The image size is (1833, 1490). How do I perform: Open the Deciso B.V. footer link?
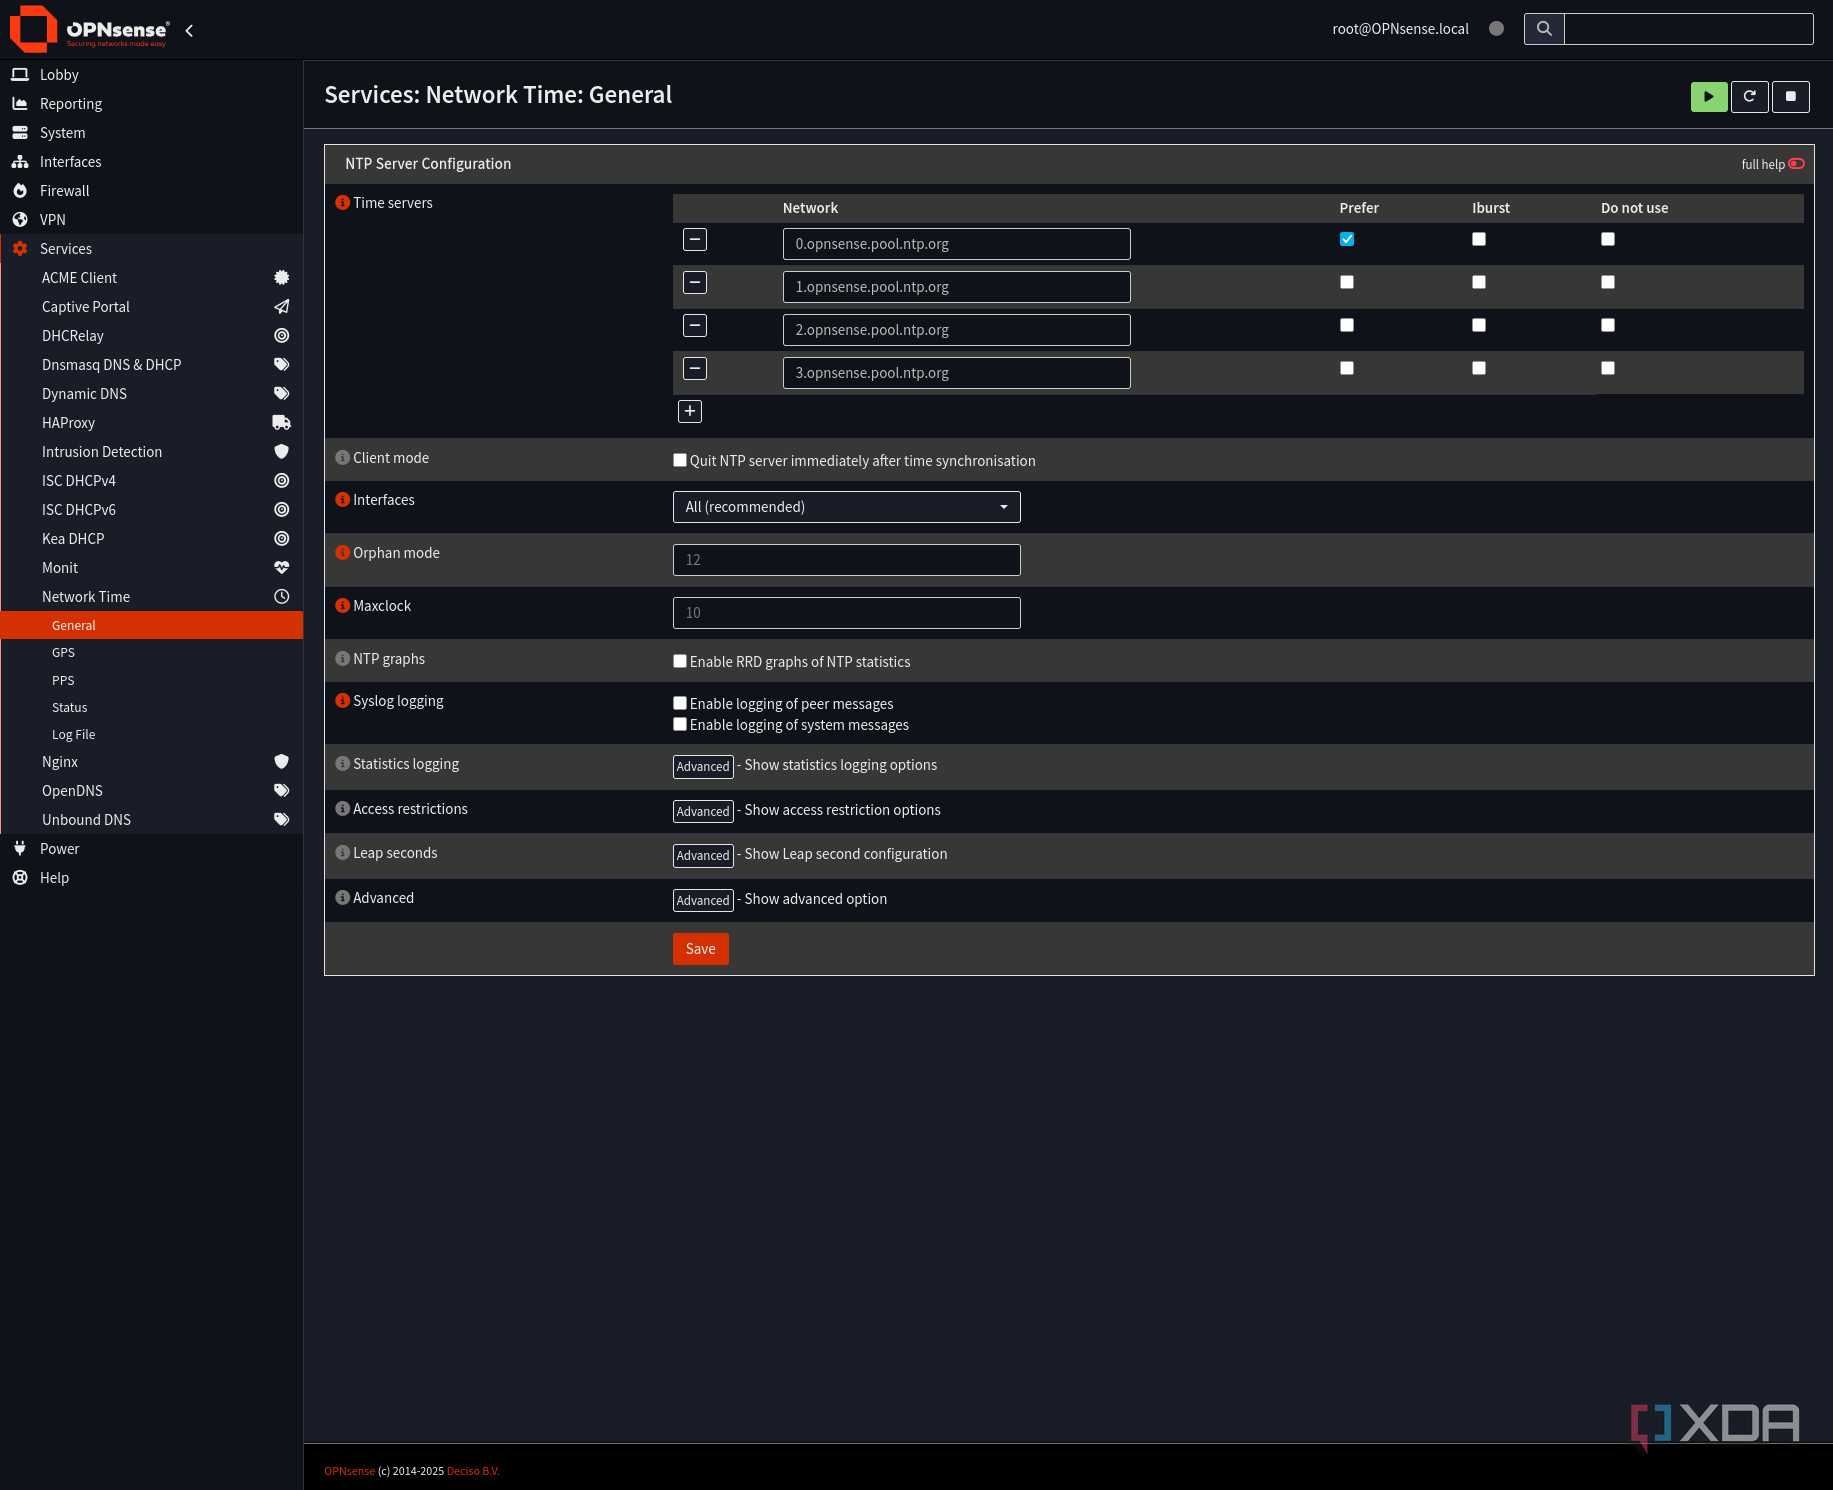(x=473, y=1471)
